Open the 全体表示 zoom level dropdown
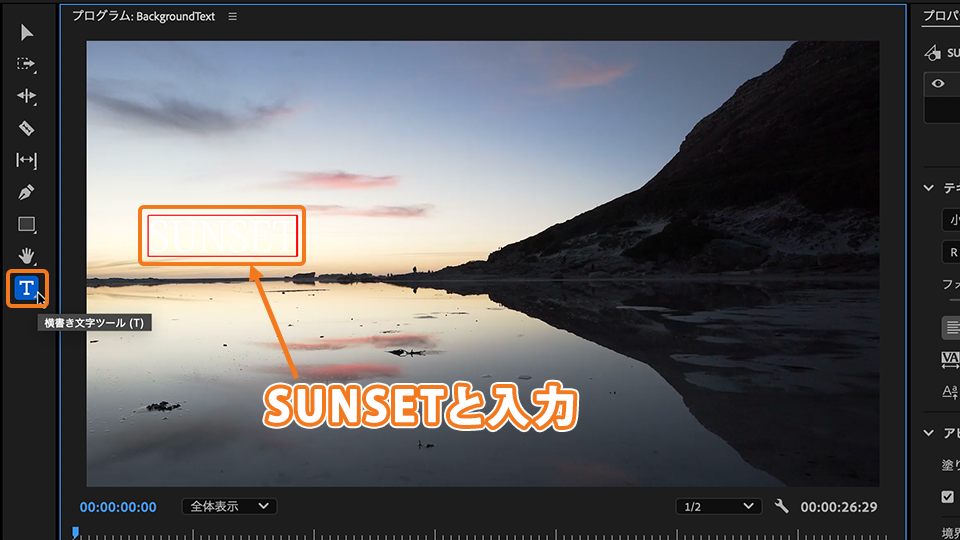 (x=229, y=506)
